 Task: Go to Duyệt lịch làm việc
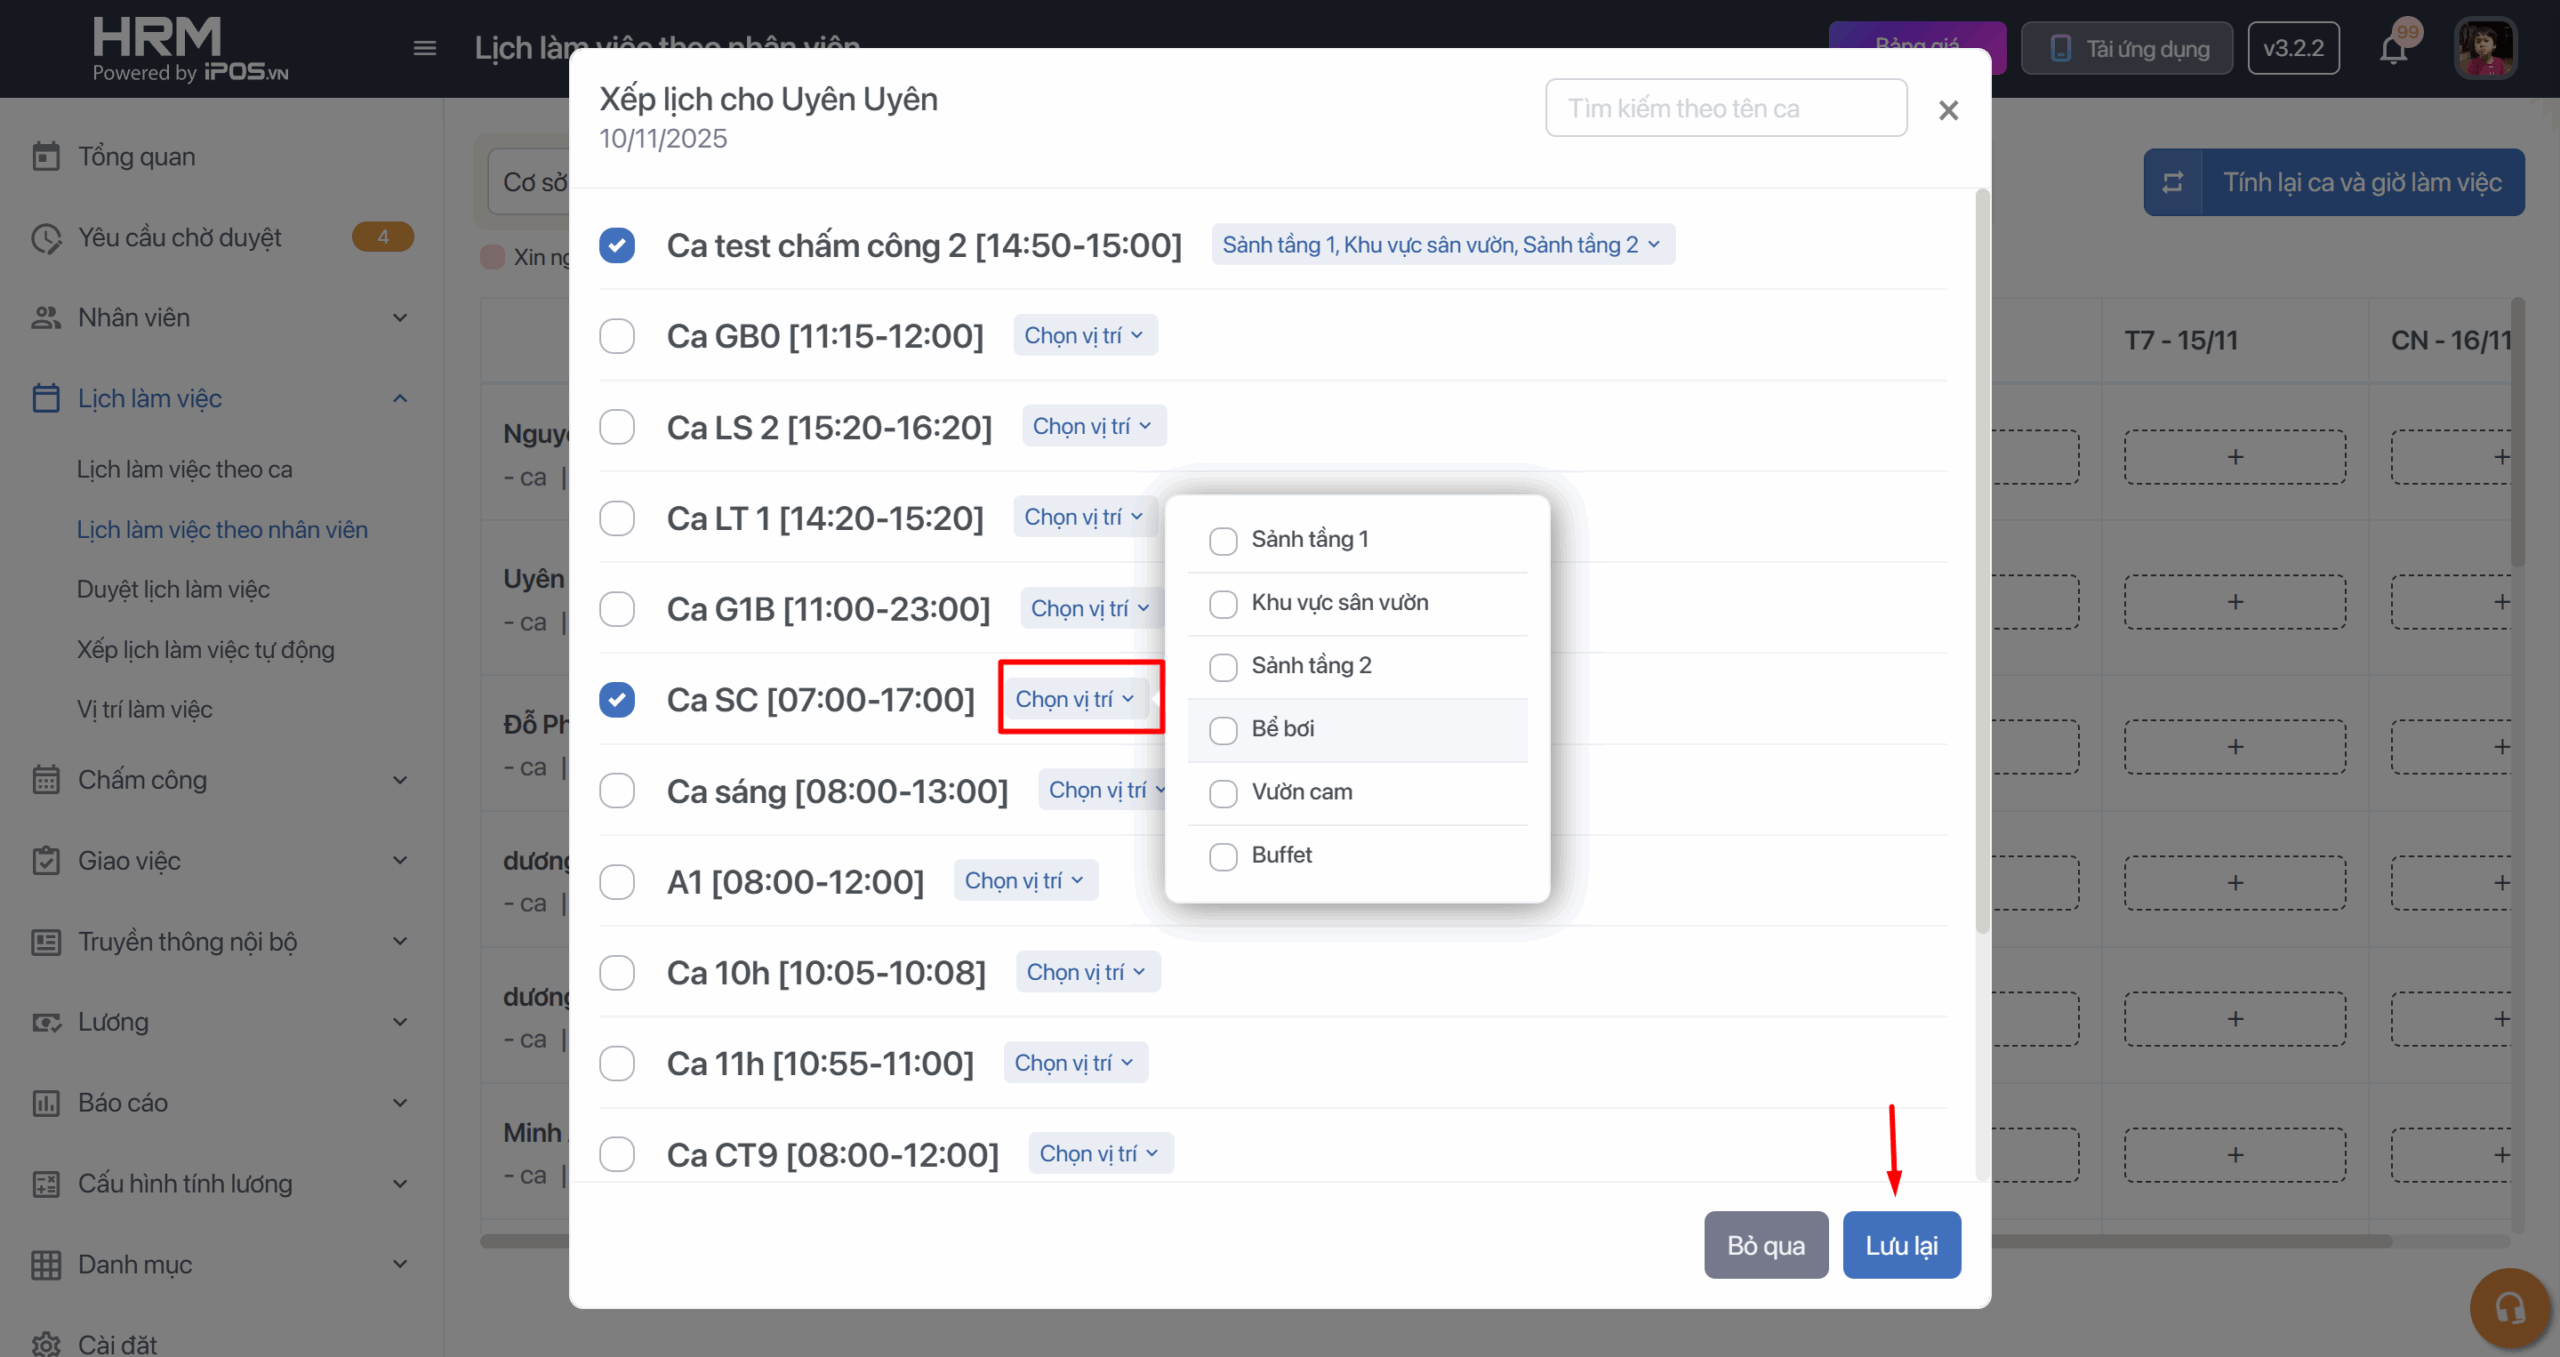173,589
